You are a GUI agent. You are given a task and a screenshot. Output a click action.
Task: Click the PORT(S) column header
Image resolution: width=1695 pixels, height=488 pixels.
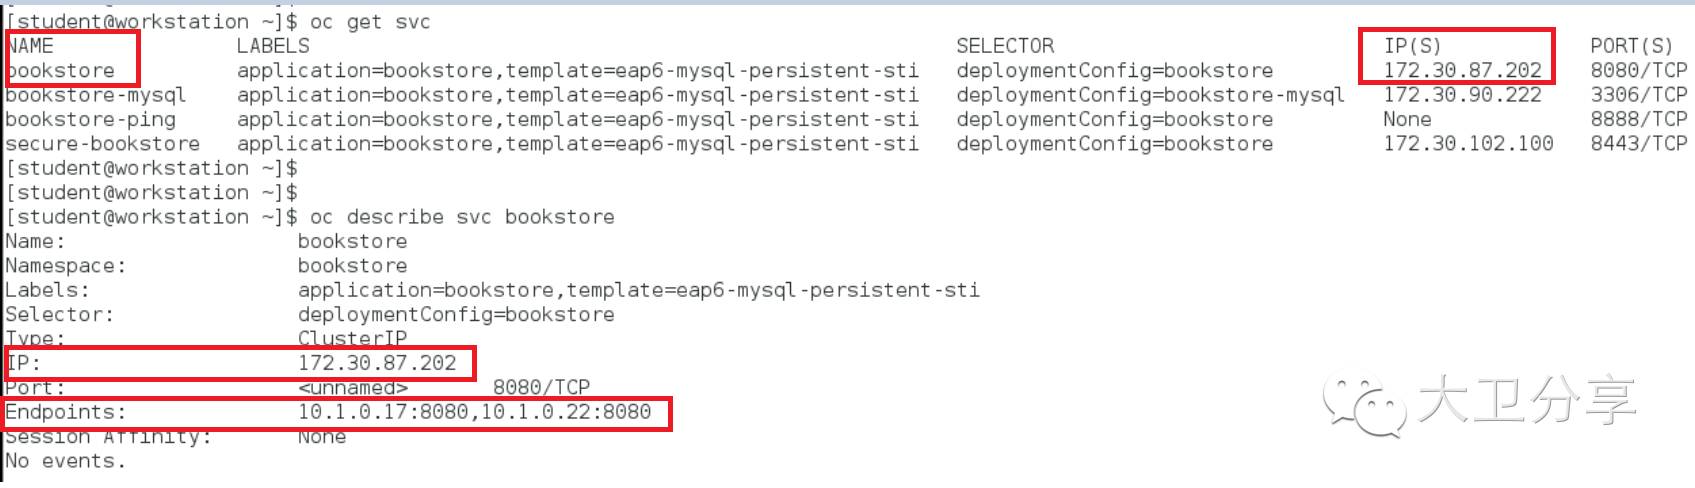pos(1631,46)
